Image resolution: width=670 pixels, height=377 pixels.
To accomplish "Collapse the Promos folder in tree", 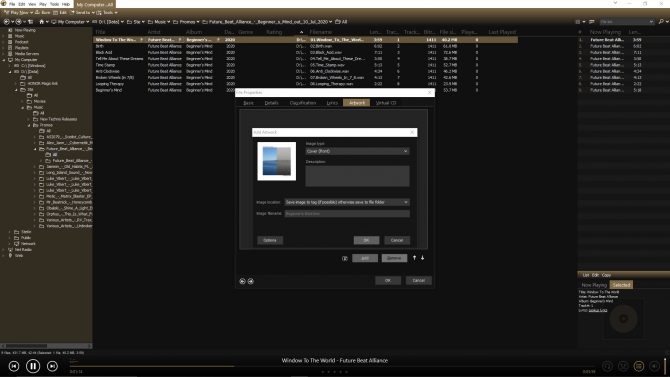I will [29, 125].
